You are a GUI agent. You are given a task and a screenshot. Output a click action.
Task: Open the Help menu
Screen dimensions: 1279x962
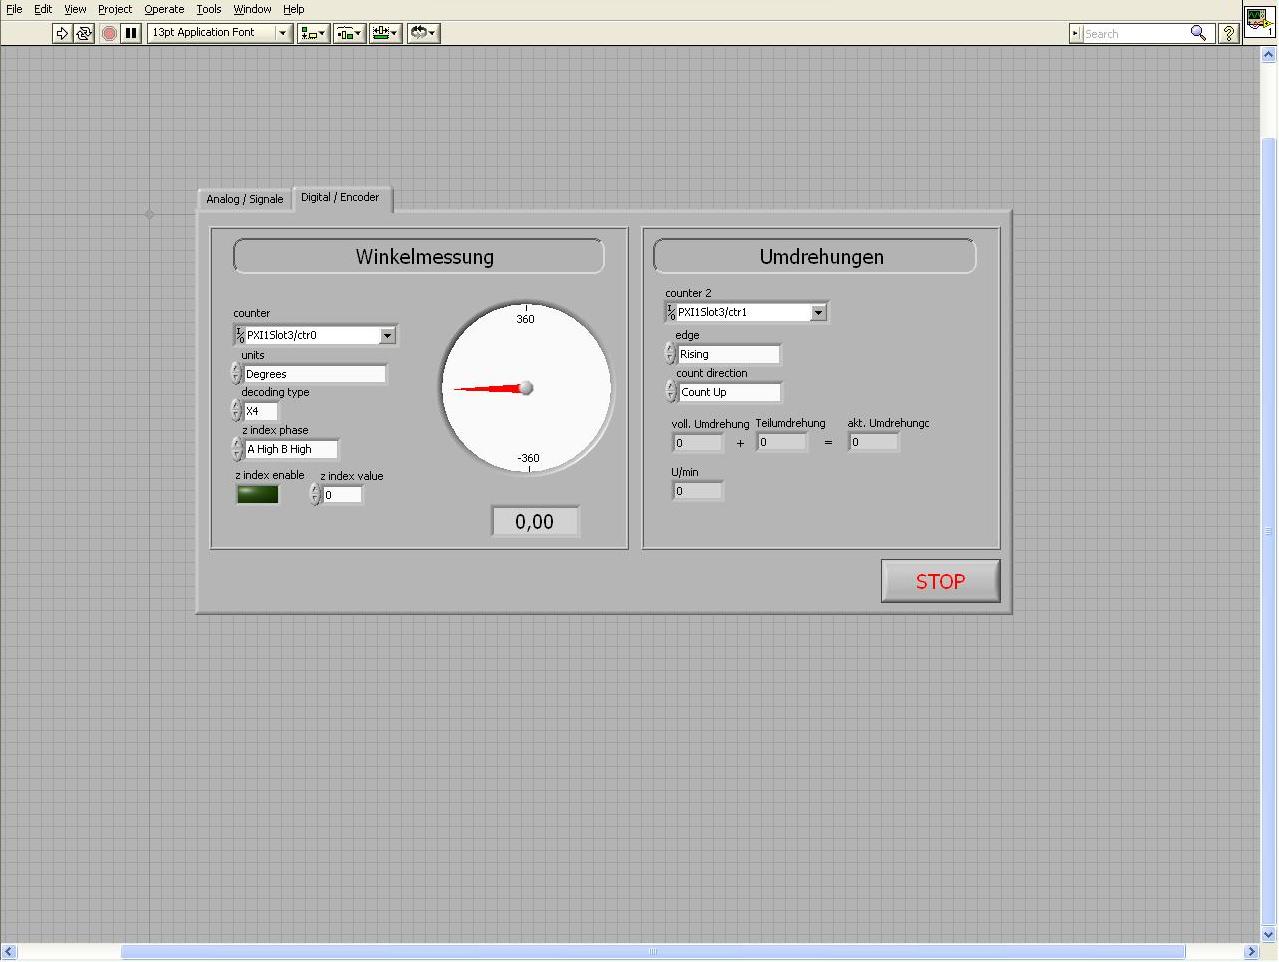coord(293,9)
